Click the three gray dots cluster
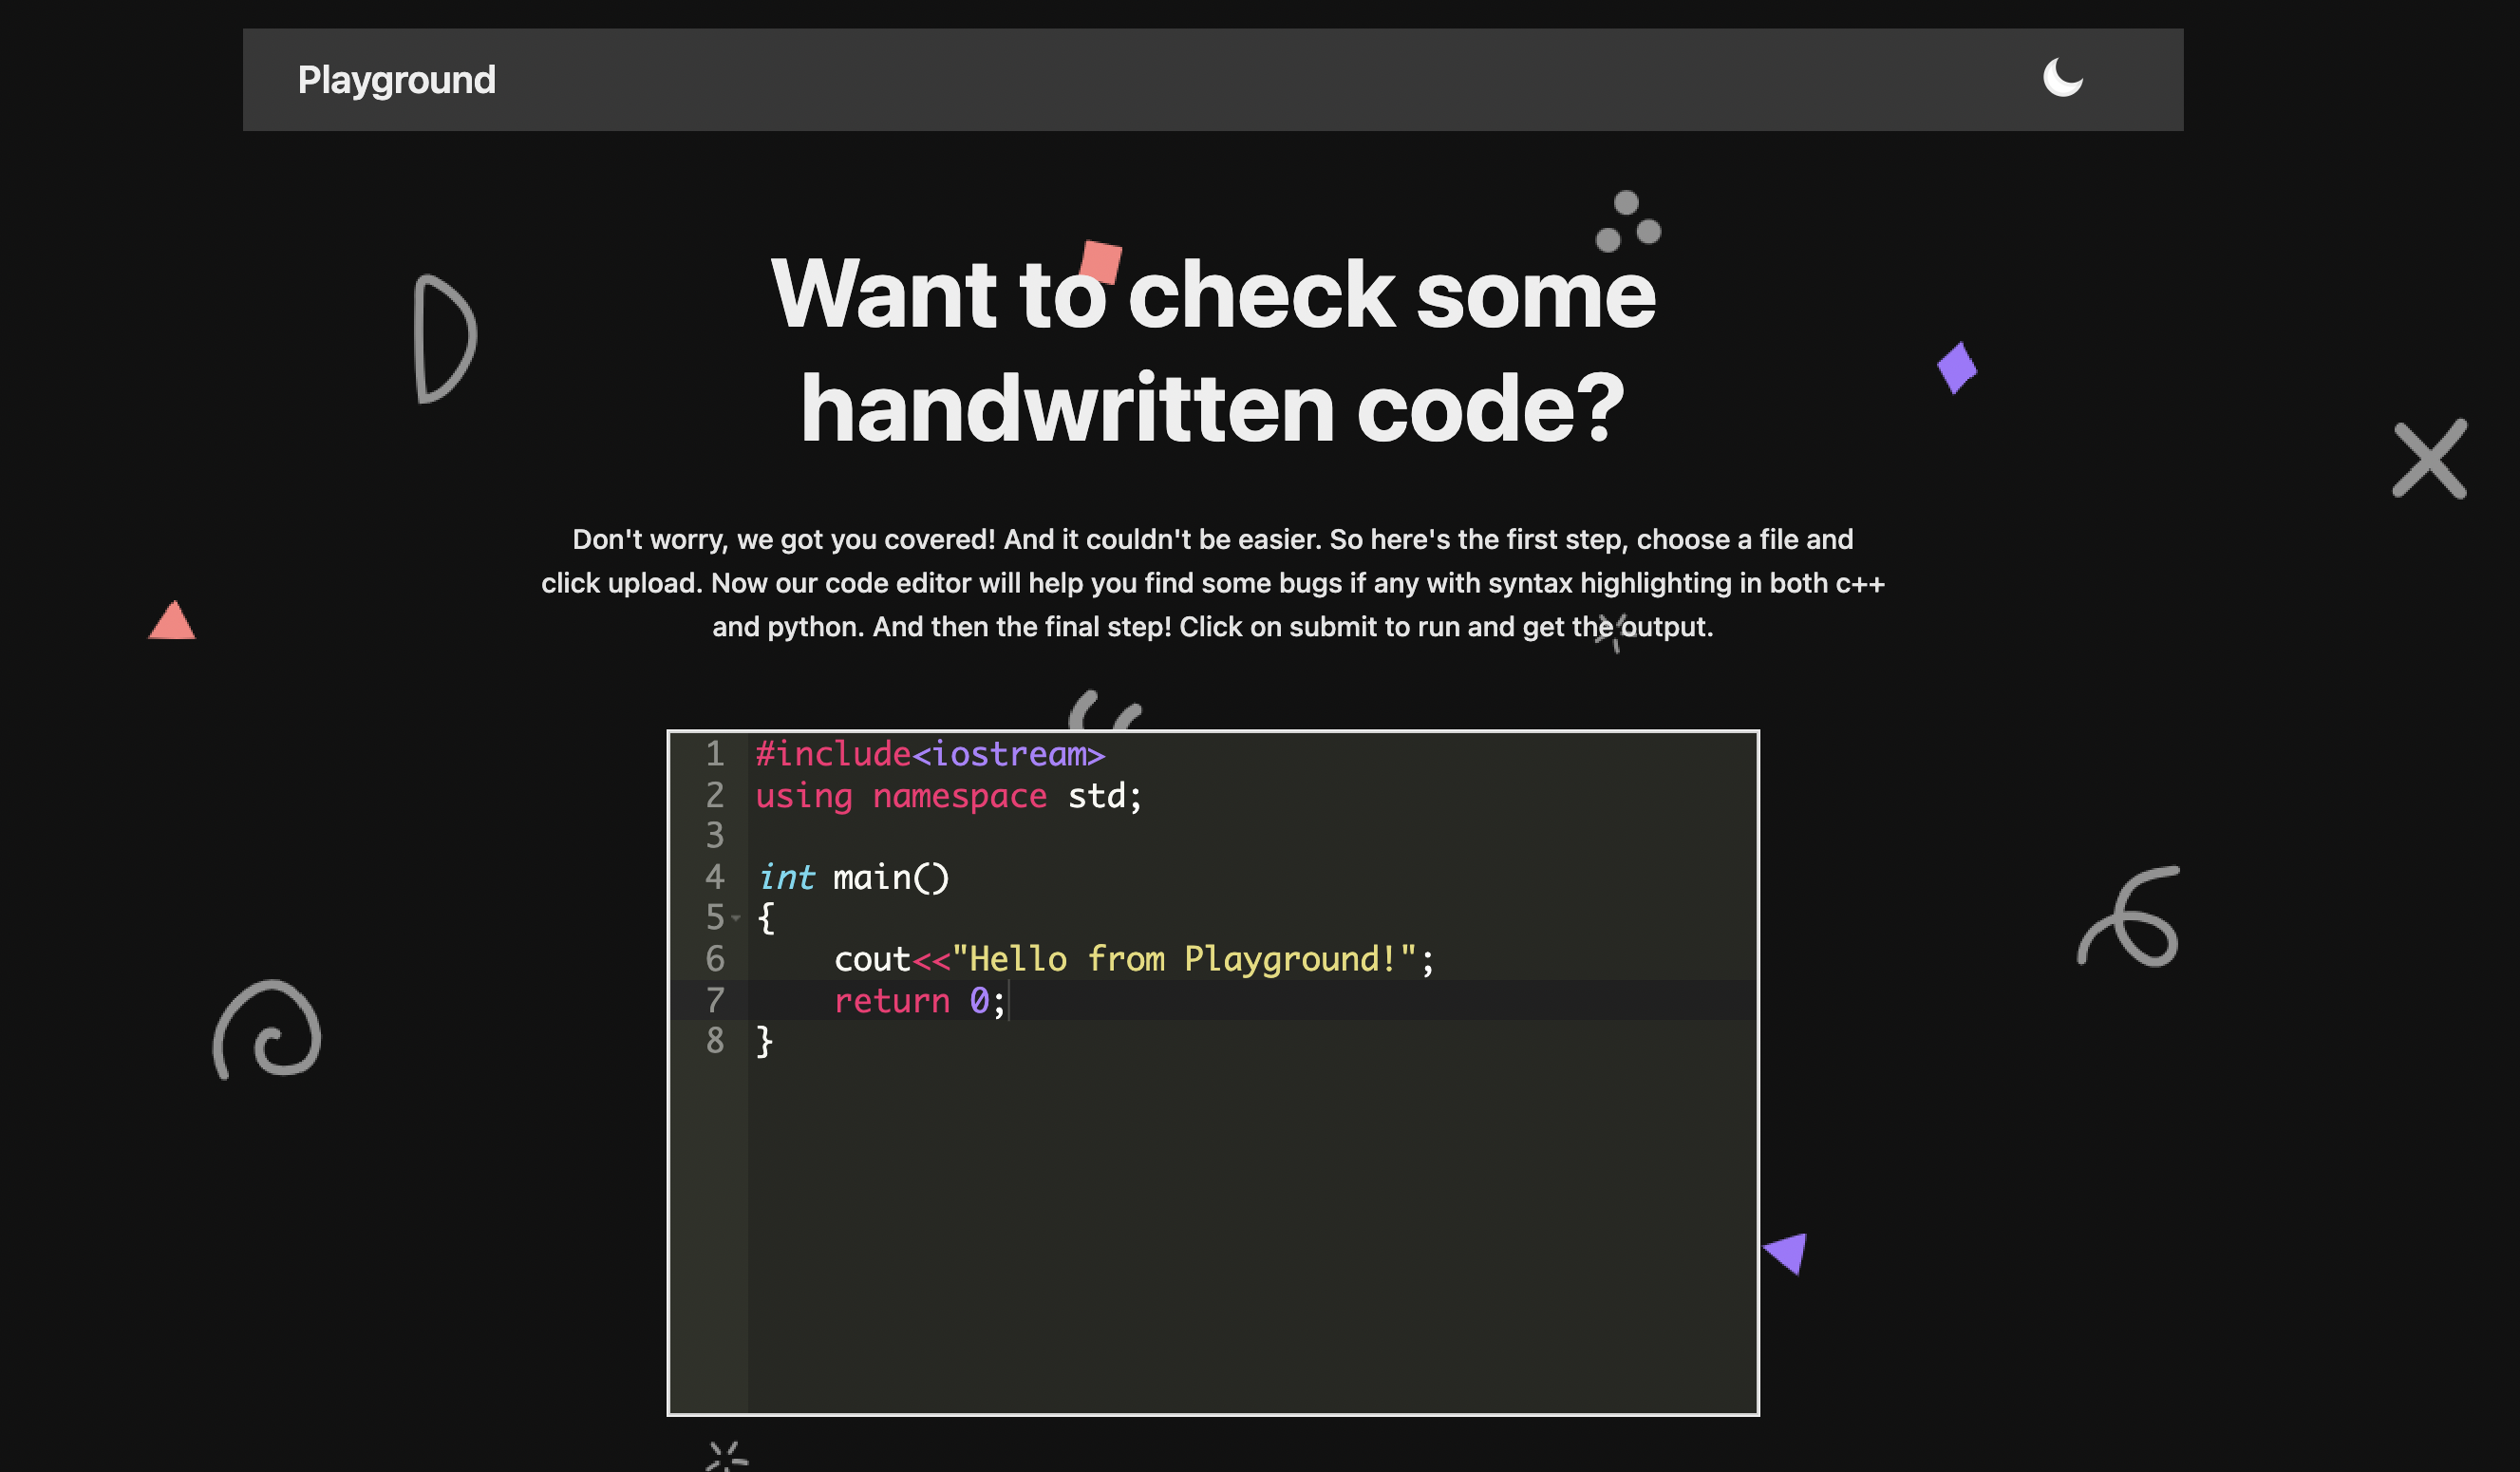 1627,222
